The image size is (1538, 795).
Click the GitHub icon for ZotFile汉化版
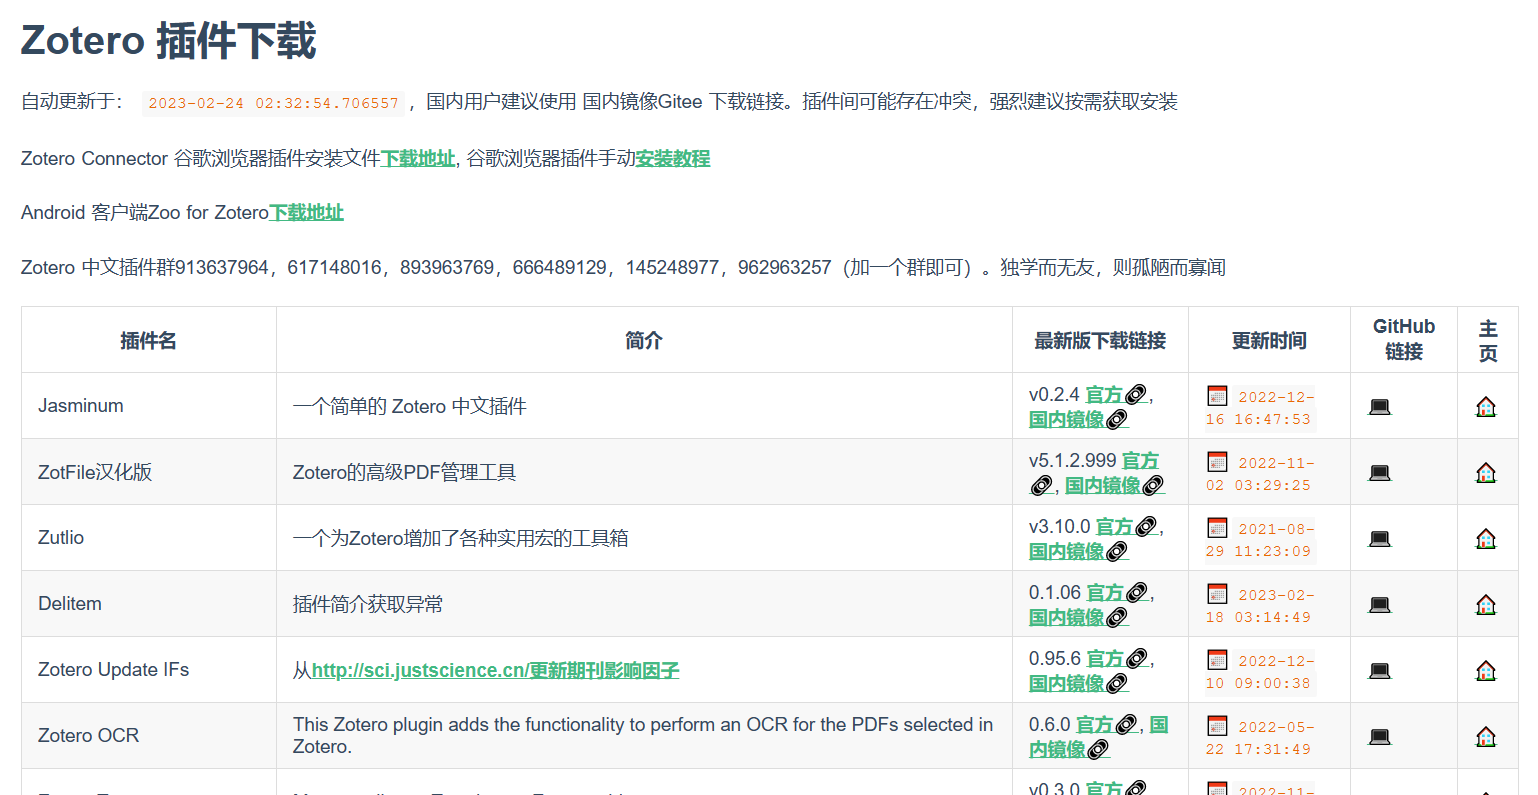tap(1379, 471)
